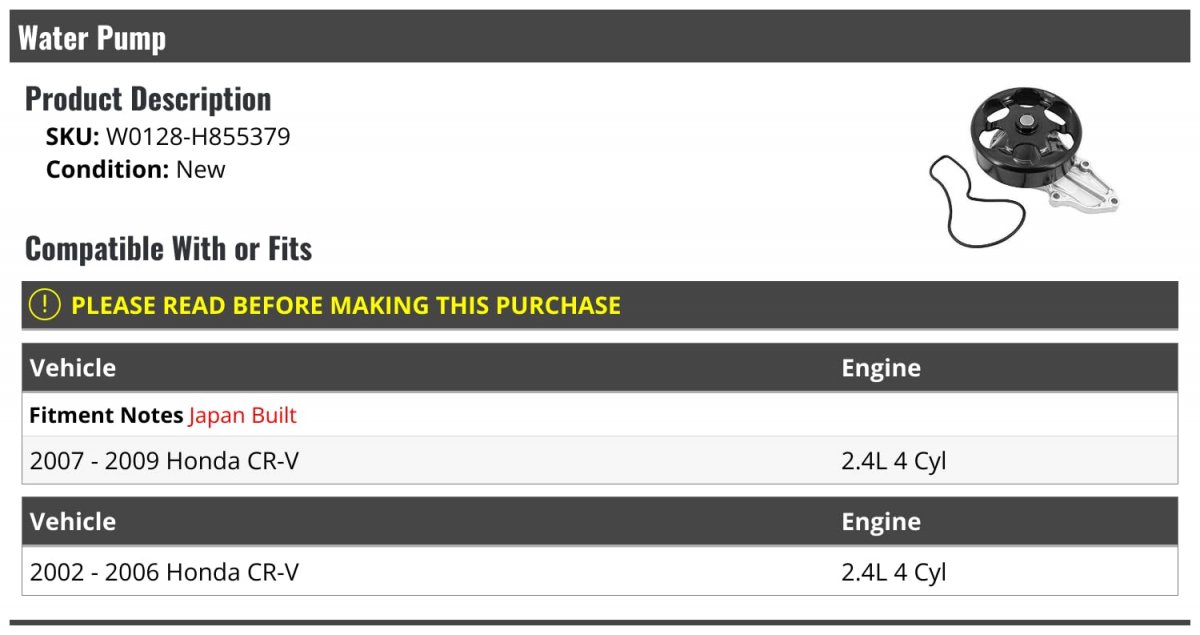Click the SKU label
1200x635 pixels.
73,137
